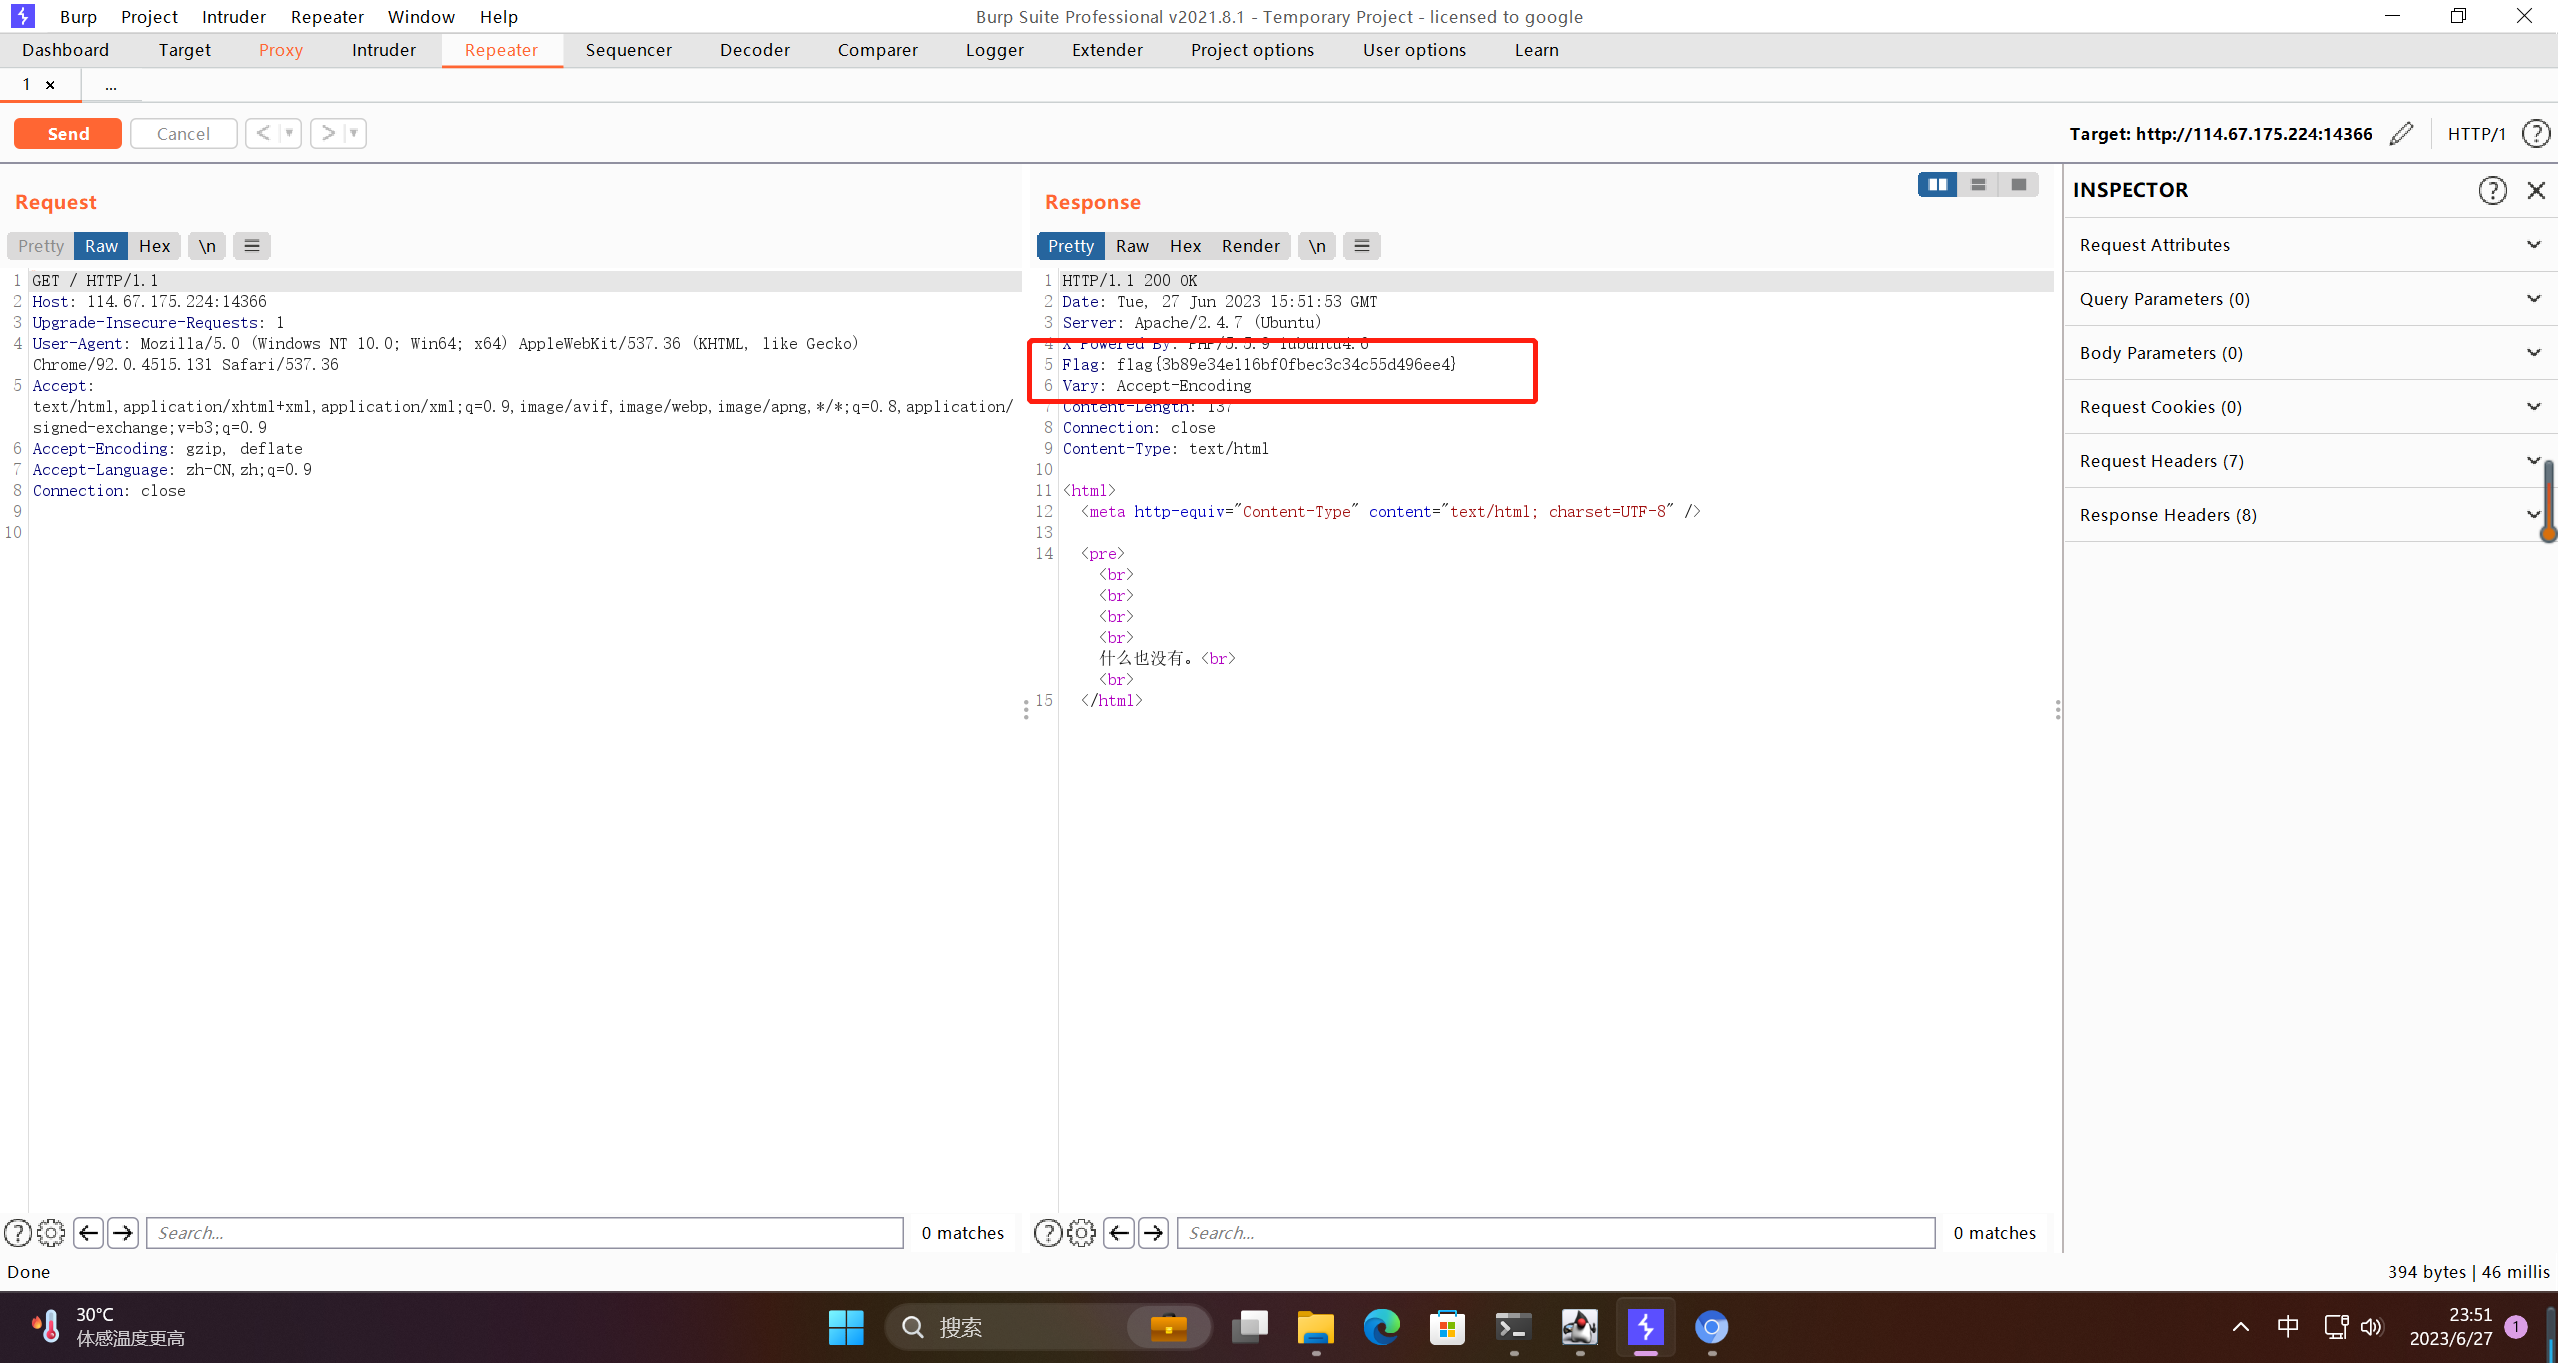Switch response view to Render

pyautogui.click(x=1250, y=246)
